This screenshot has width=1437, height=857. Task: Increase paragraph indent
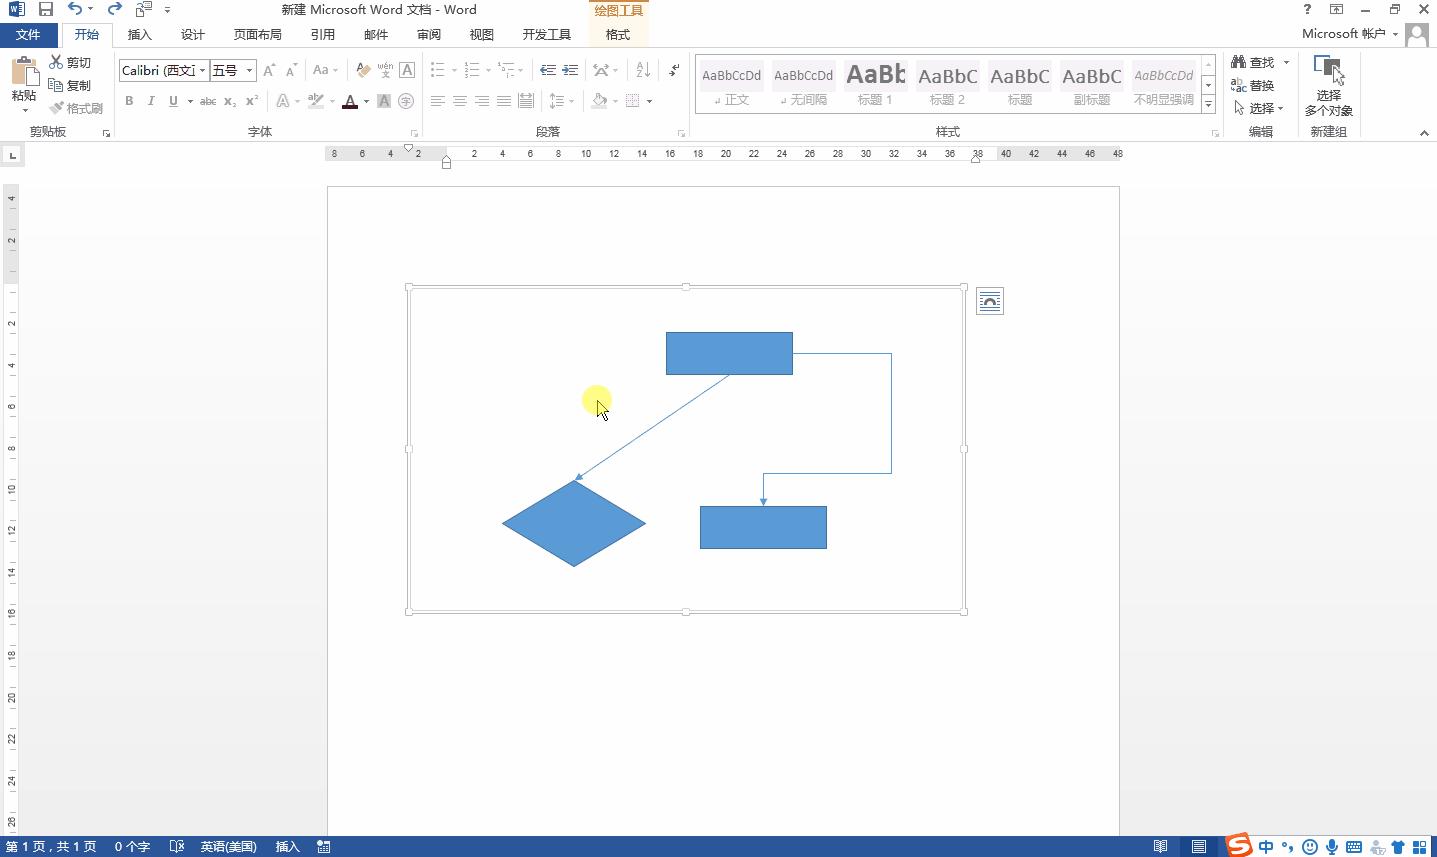(x=570, y=70)
